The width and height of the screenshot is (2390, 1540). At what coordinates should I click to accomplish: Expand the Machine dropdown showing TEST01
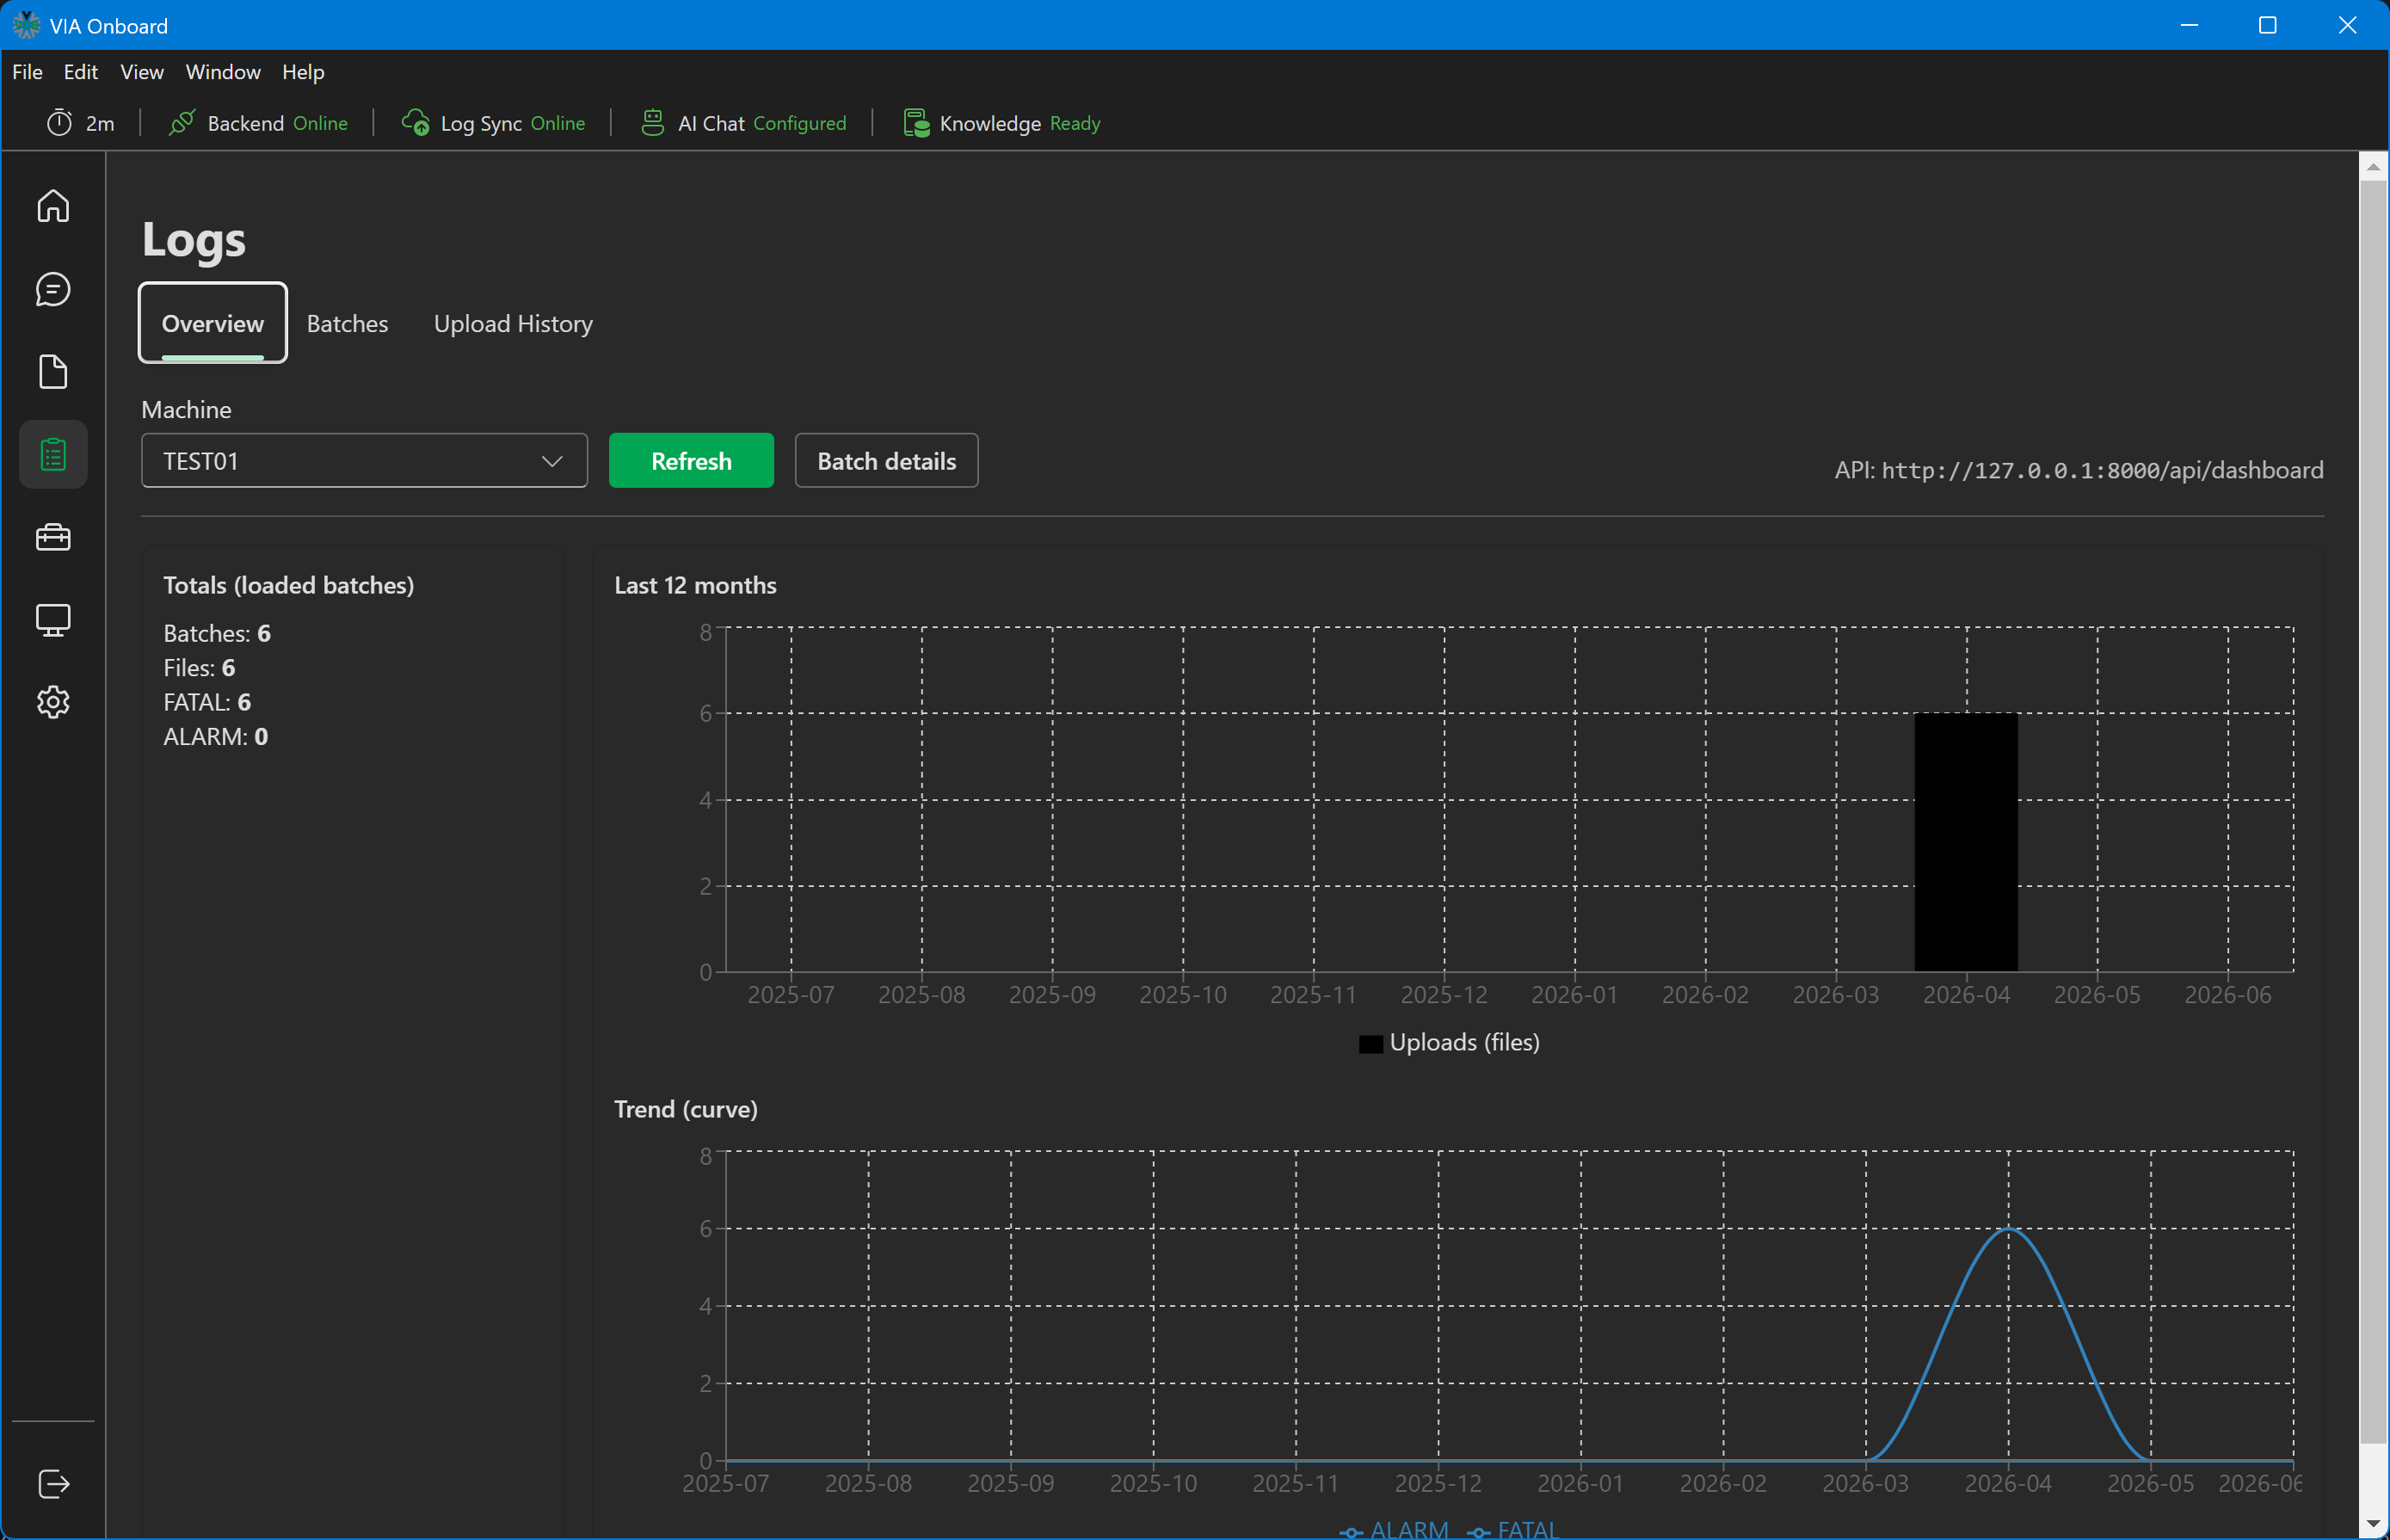click(x=364, y=461)
